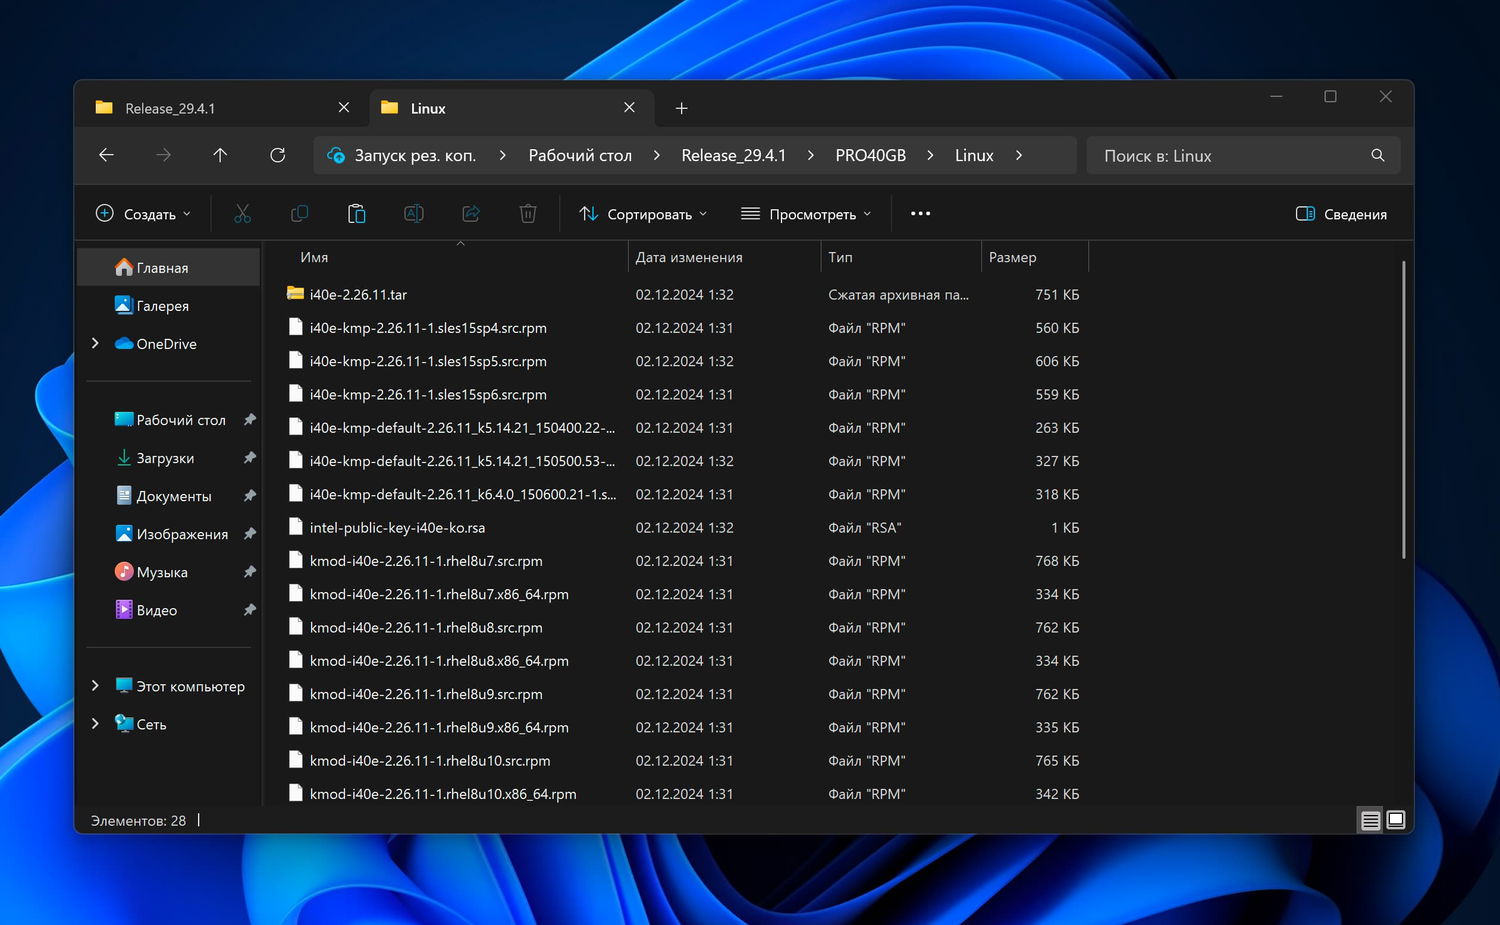Refresh the current folder view
This screenshot has height=925, width=1500.
point(278,155)
